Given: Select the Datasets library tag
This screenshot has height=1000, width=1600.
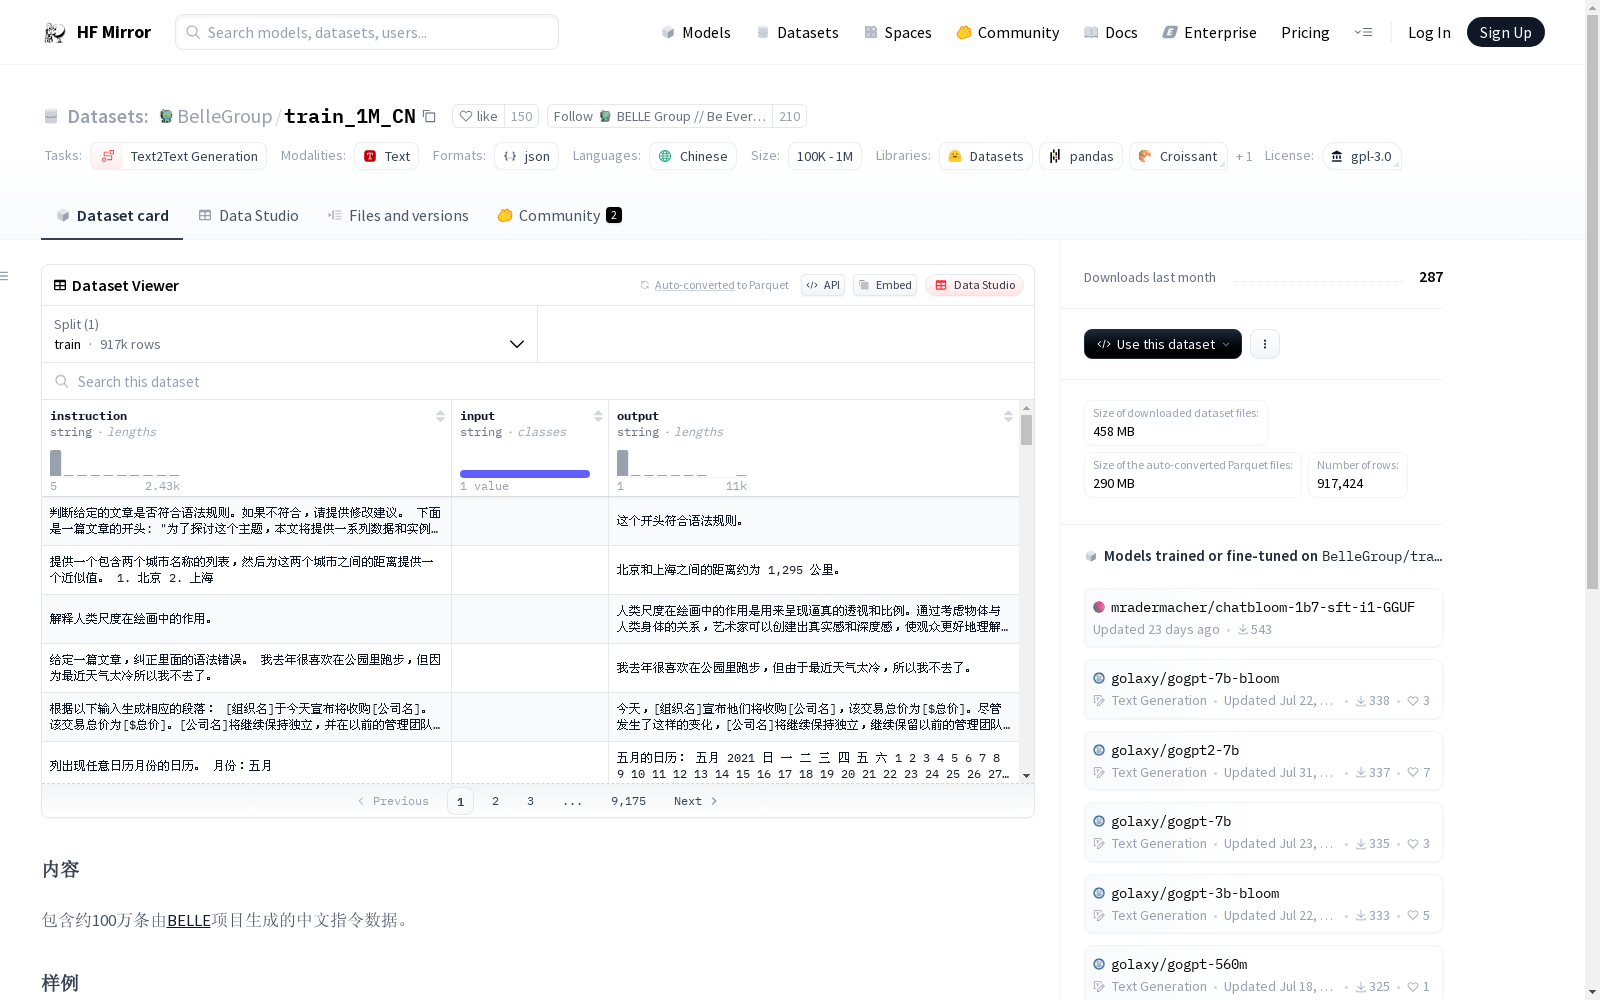Looking at the screenshot, I should (986, 156).
